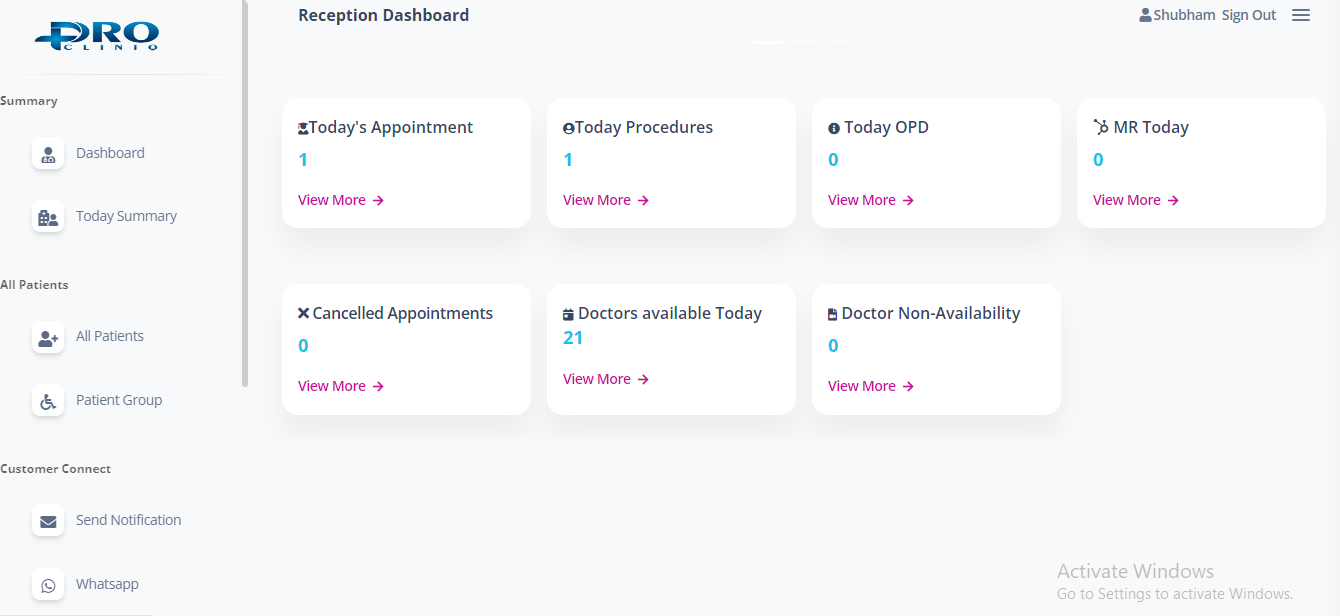Click the ProClinic logo
This screenshot has width=1340, height=616.
97,35
